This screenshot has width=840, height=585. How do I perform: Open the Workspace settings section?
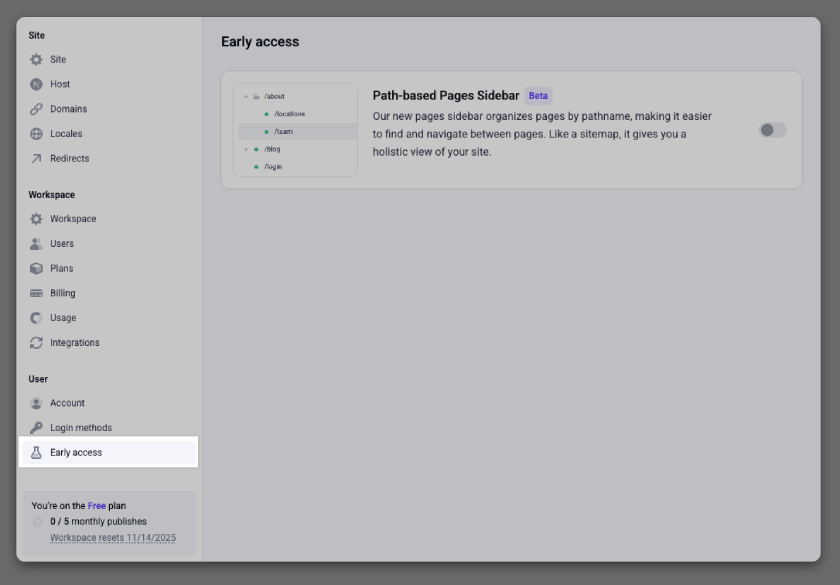coord(75,218)
